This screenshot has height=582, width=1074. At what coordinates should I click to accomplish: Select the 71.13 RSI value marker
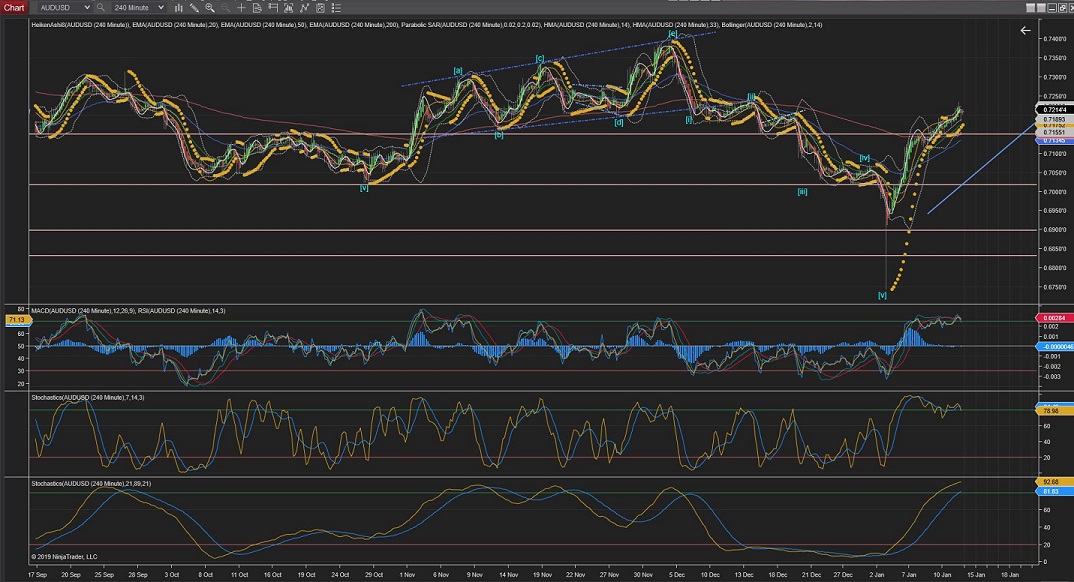(x=16, y=320)
